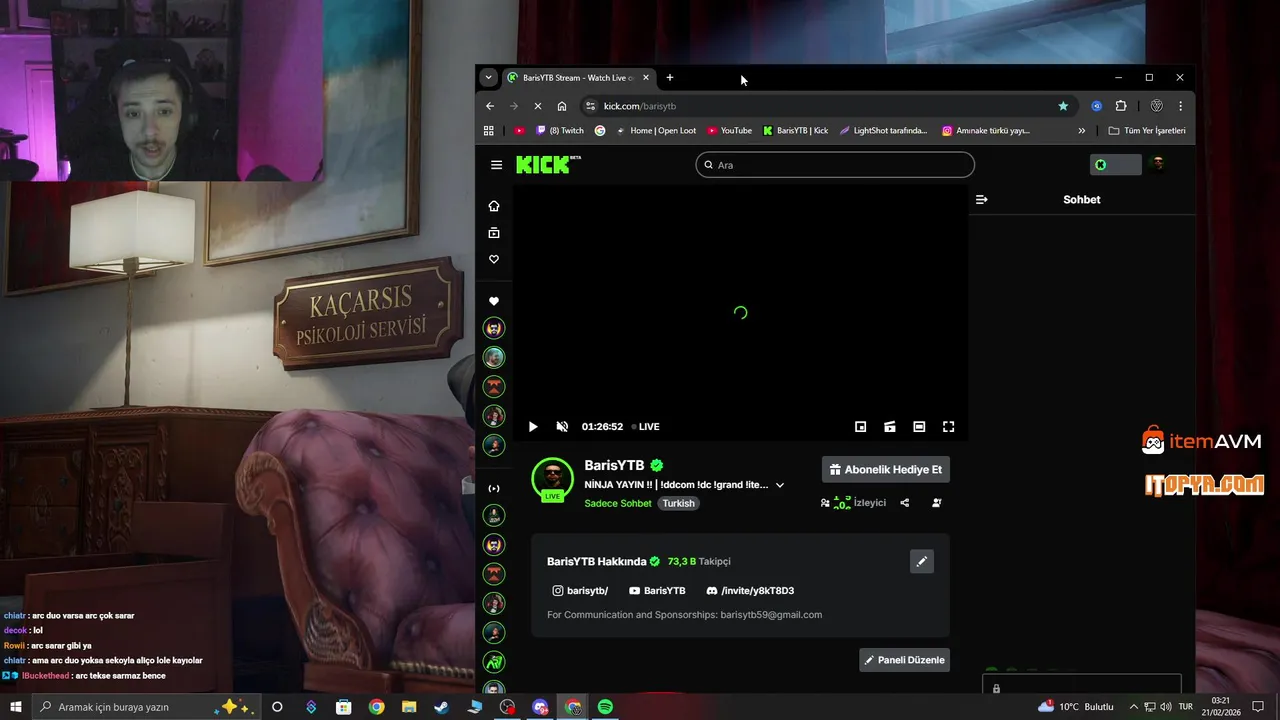The image size is (1280, 720).
Task: Click the taskbar search box
Action: point(146,706)
